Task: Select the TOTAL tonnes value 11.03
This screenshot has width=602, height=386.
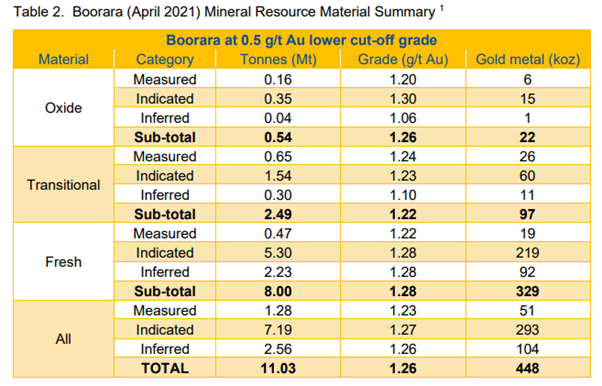Action: point(278,368)
